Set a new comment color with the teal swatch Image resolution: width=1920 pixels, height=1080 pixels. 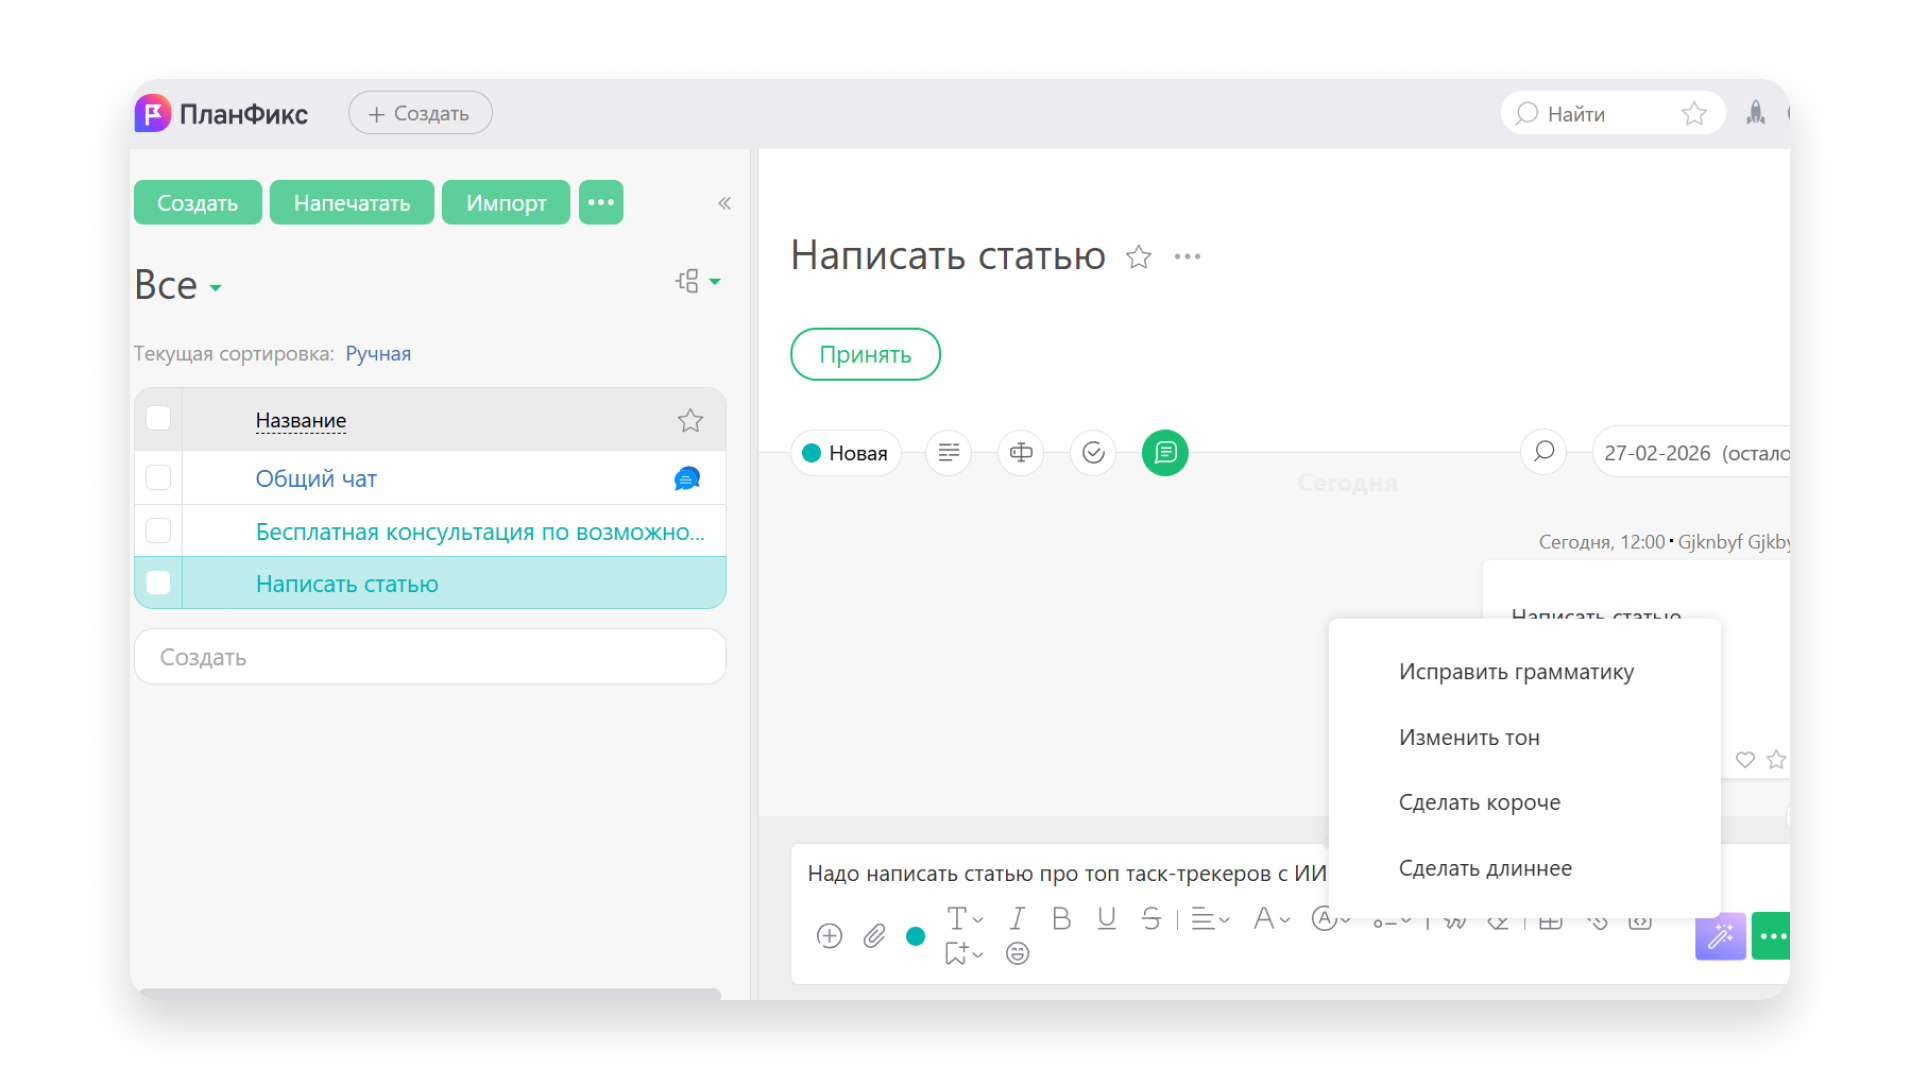[x=915, y=937]
